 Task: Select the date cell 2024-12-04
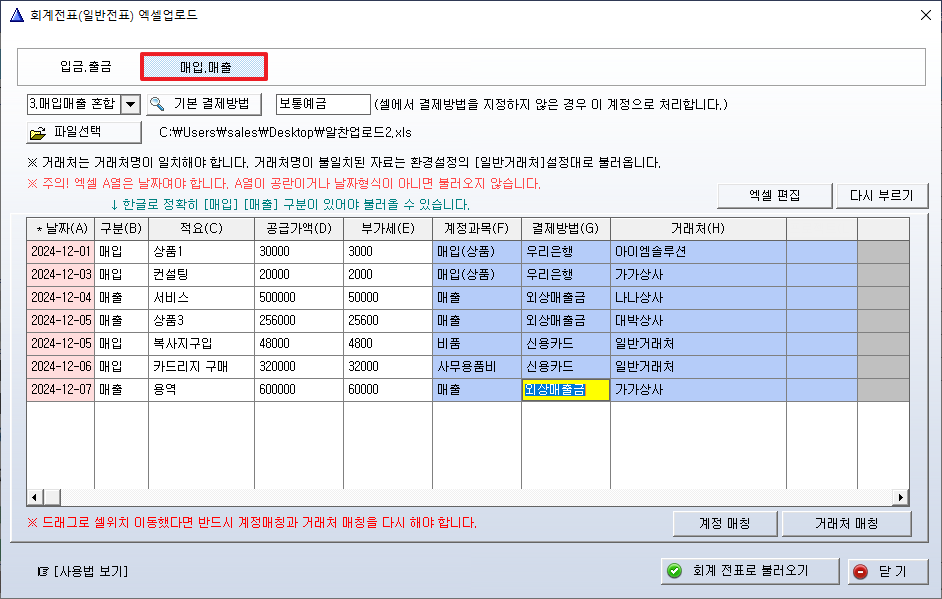click(61, 297)
